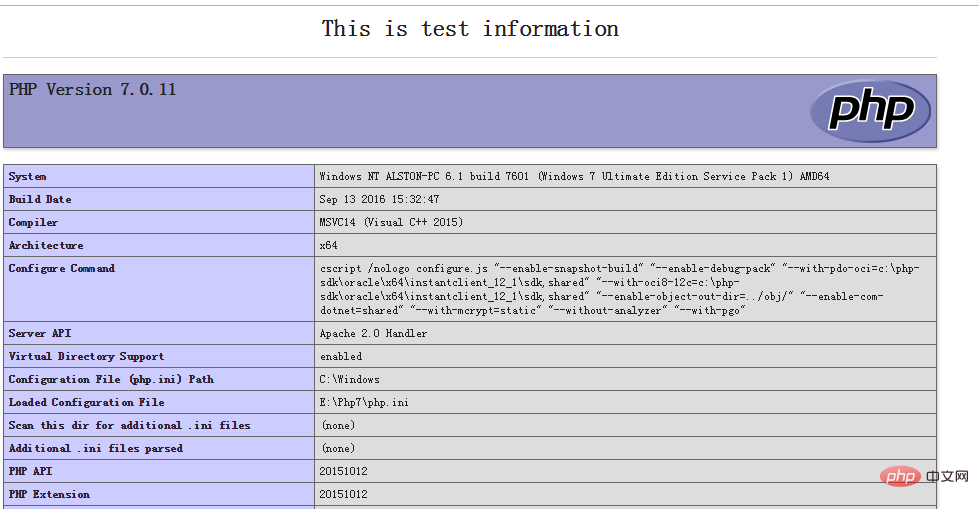Click the C:\Windows configuration path value
Image resolution: width=979 pixels, height=509 pixels.
pyautogui.click(x=350, y=379)
